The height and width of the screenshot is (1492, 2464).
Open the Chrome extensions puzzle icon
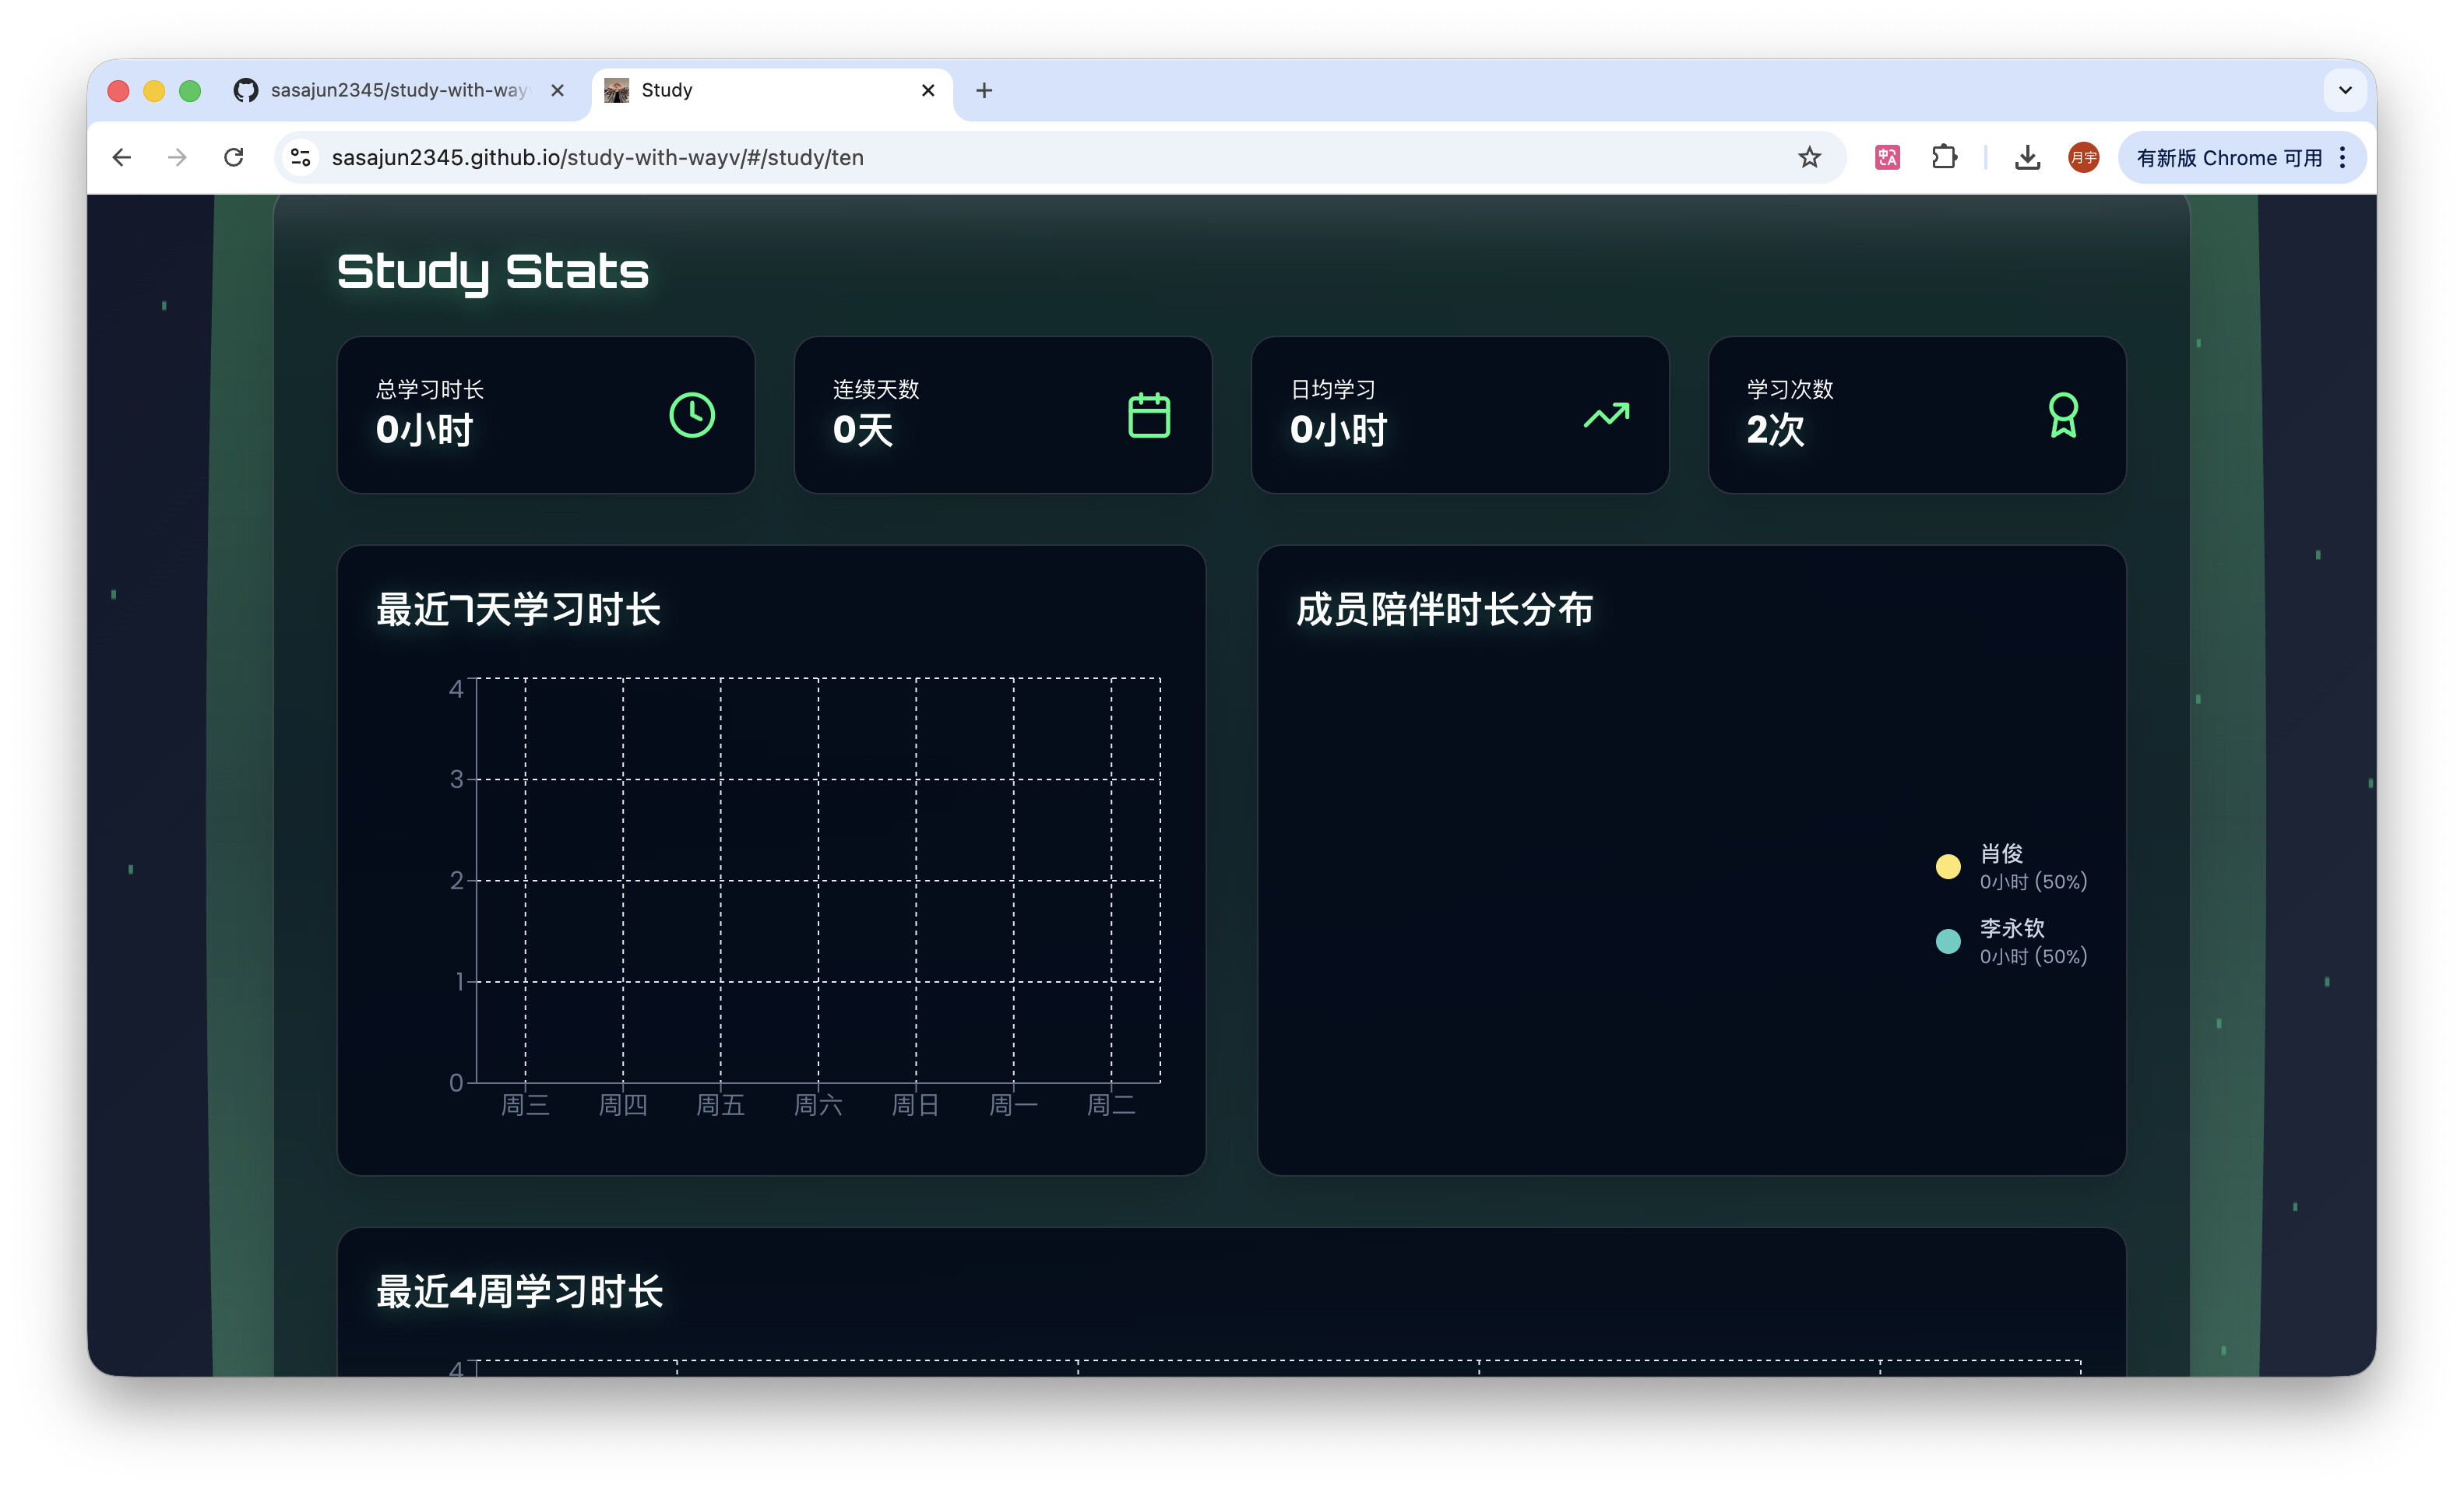(x=1944, y=157)
